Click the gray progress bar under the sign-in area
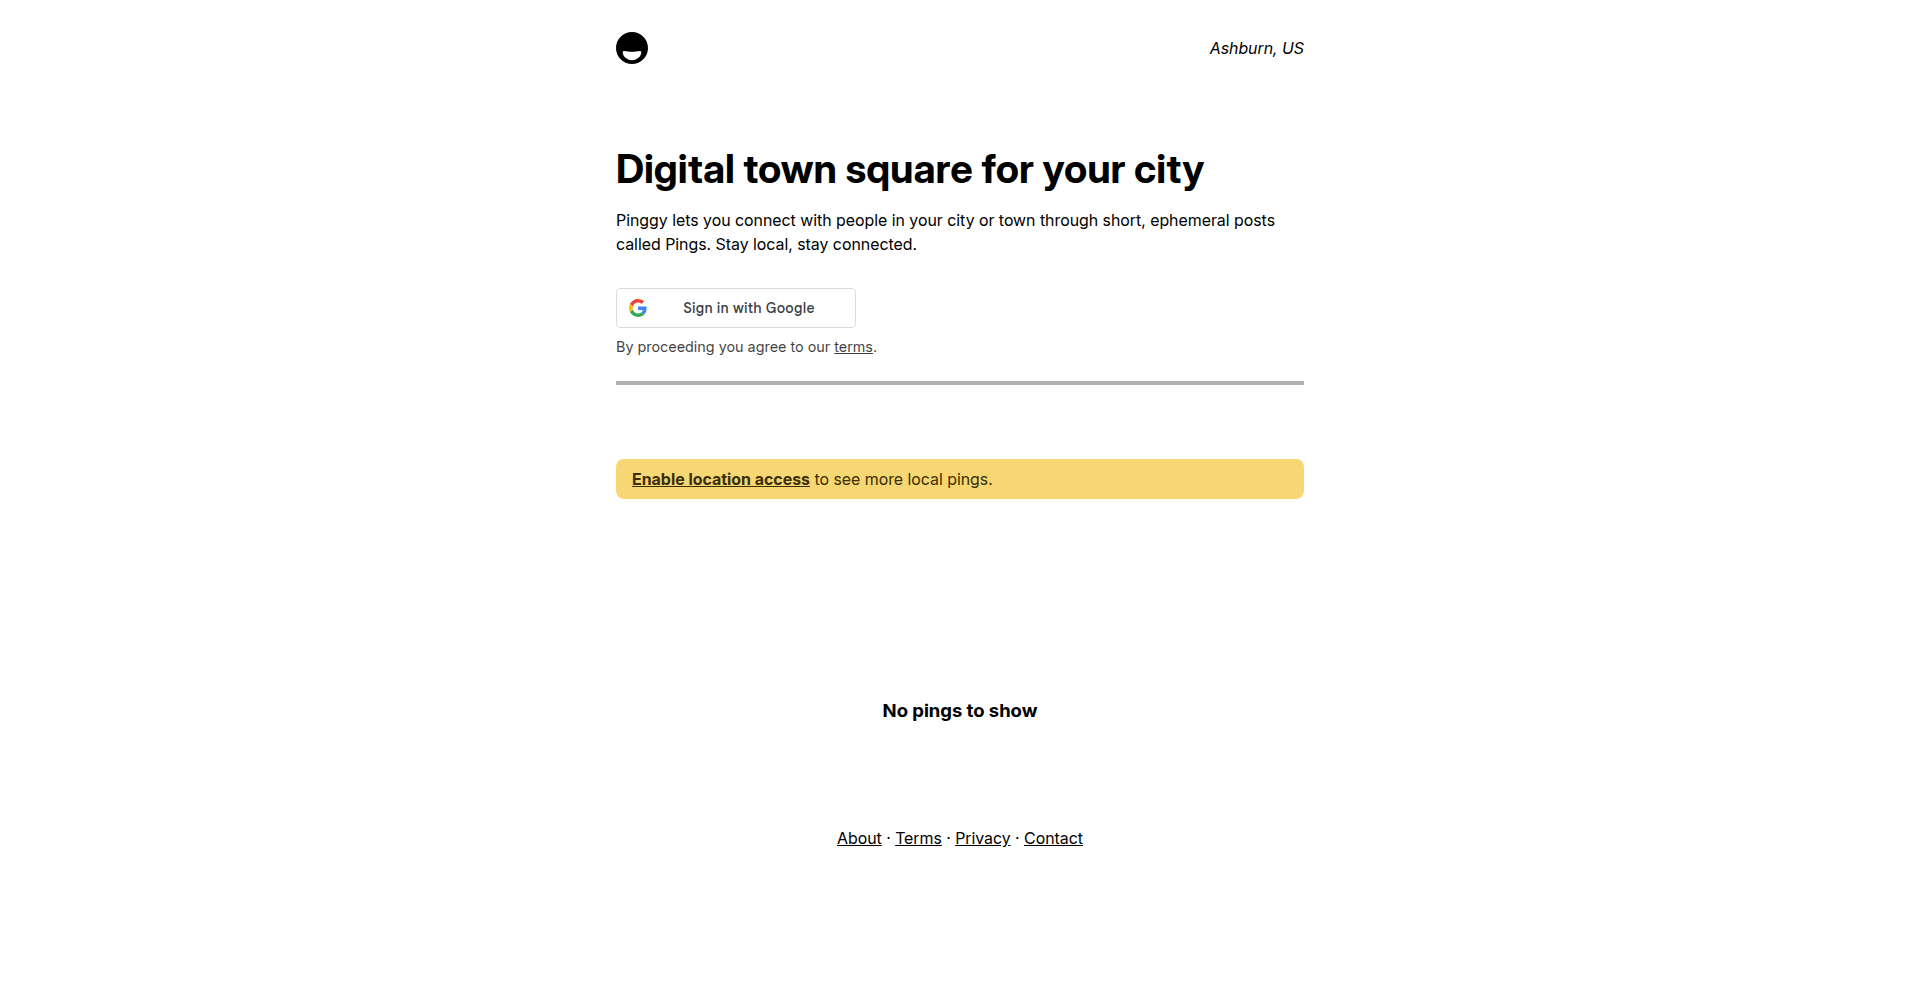Image resolution: width=1920 pixels, height=993 pixels. point(959,382)
